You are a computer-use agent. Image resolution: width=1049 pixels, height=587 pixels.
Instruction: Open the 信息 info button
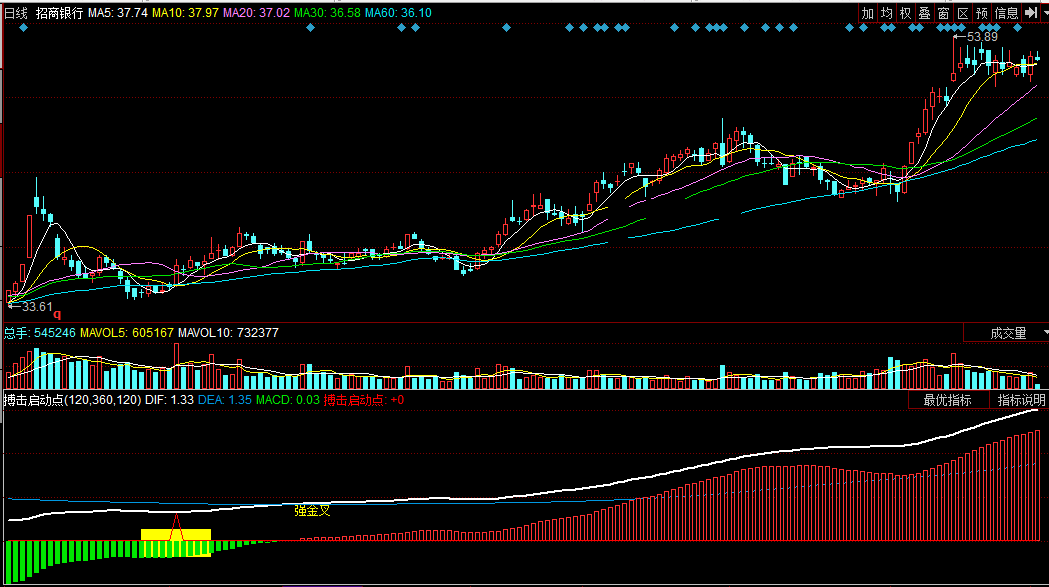tap(1006, 13)
